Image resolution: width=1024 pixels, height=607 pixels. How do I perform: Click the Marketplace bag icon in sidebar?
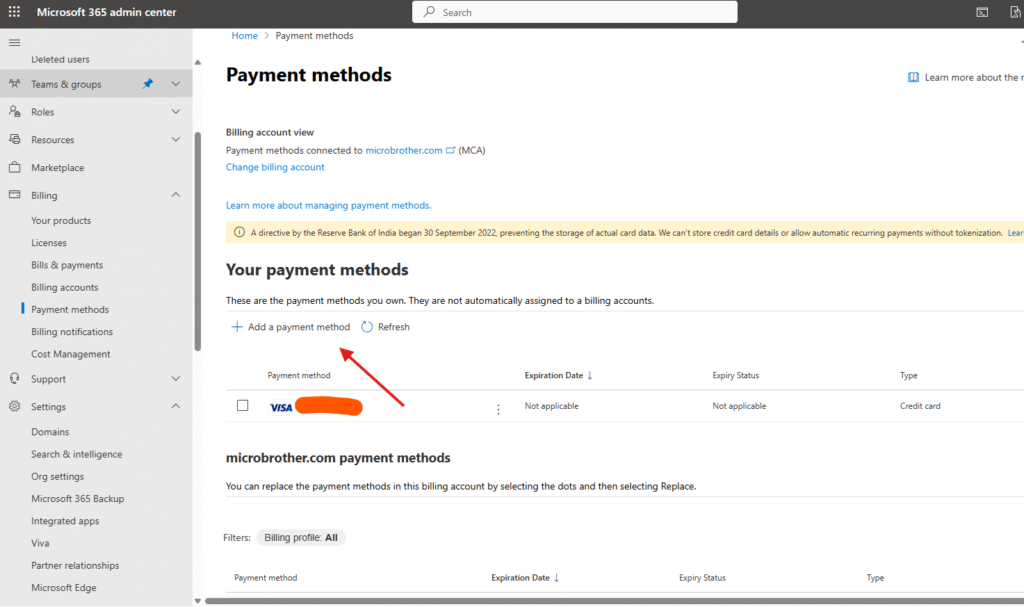pyautogui.click(x=14, y=168)
